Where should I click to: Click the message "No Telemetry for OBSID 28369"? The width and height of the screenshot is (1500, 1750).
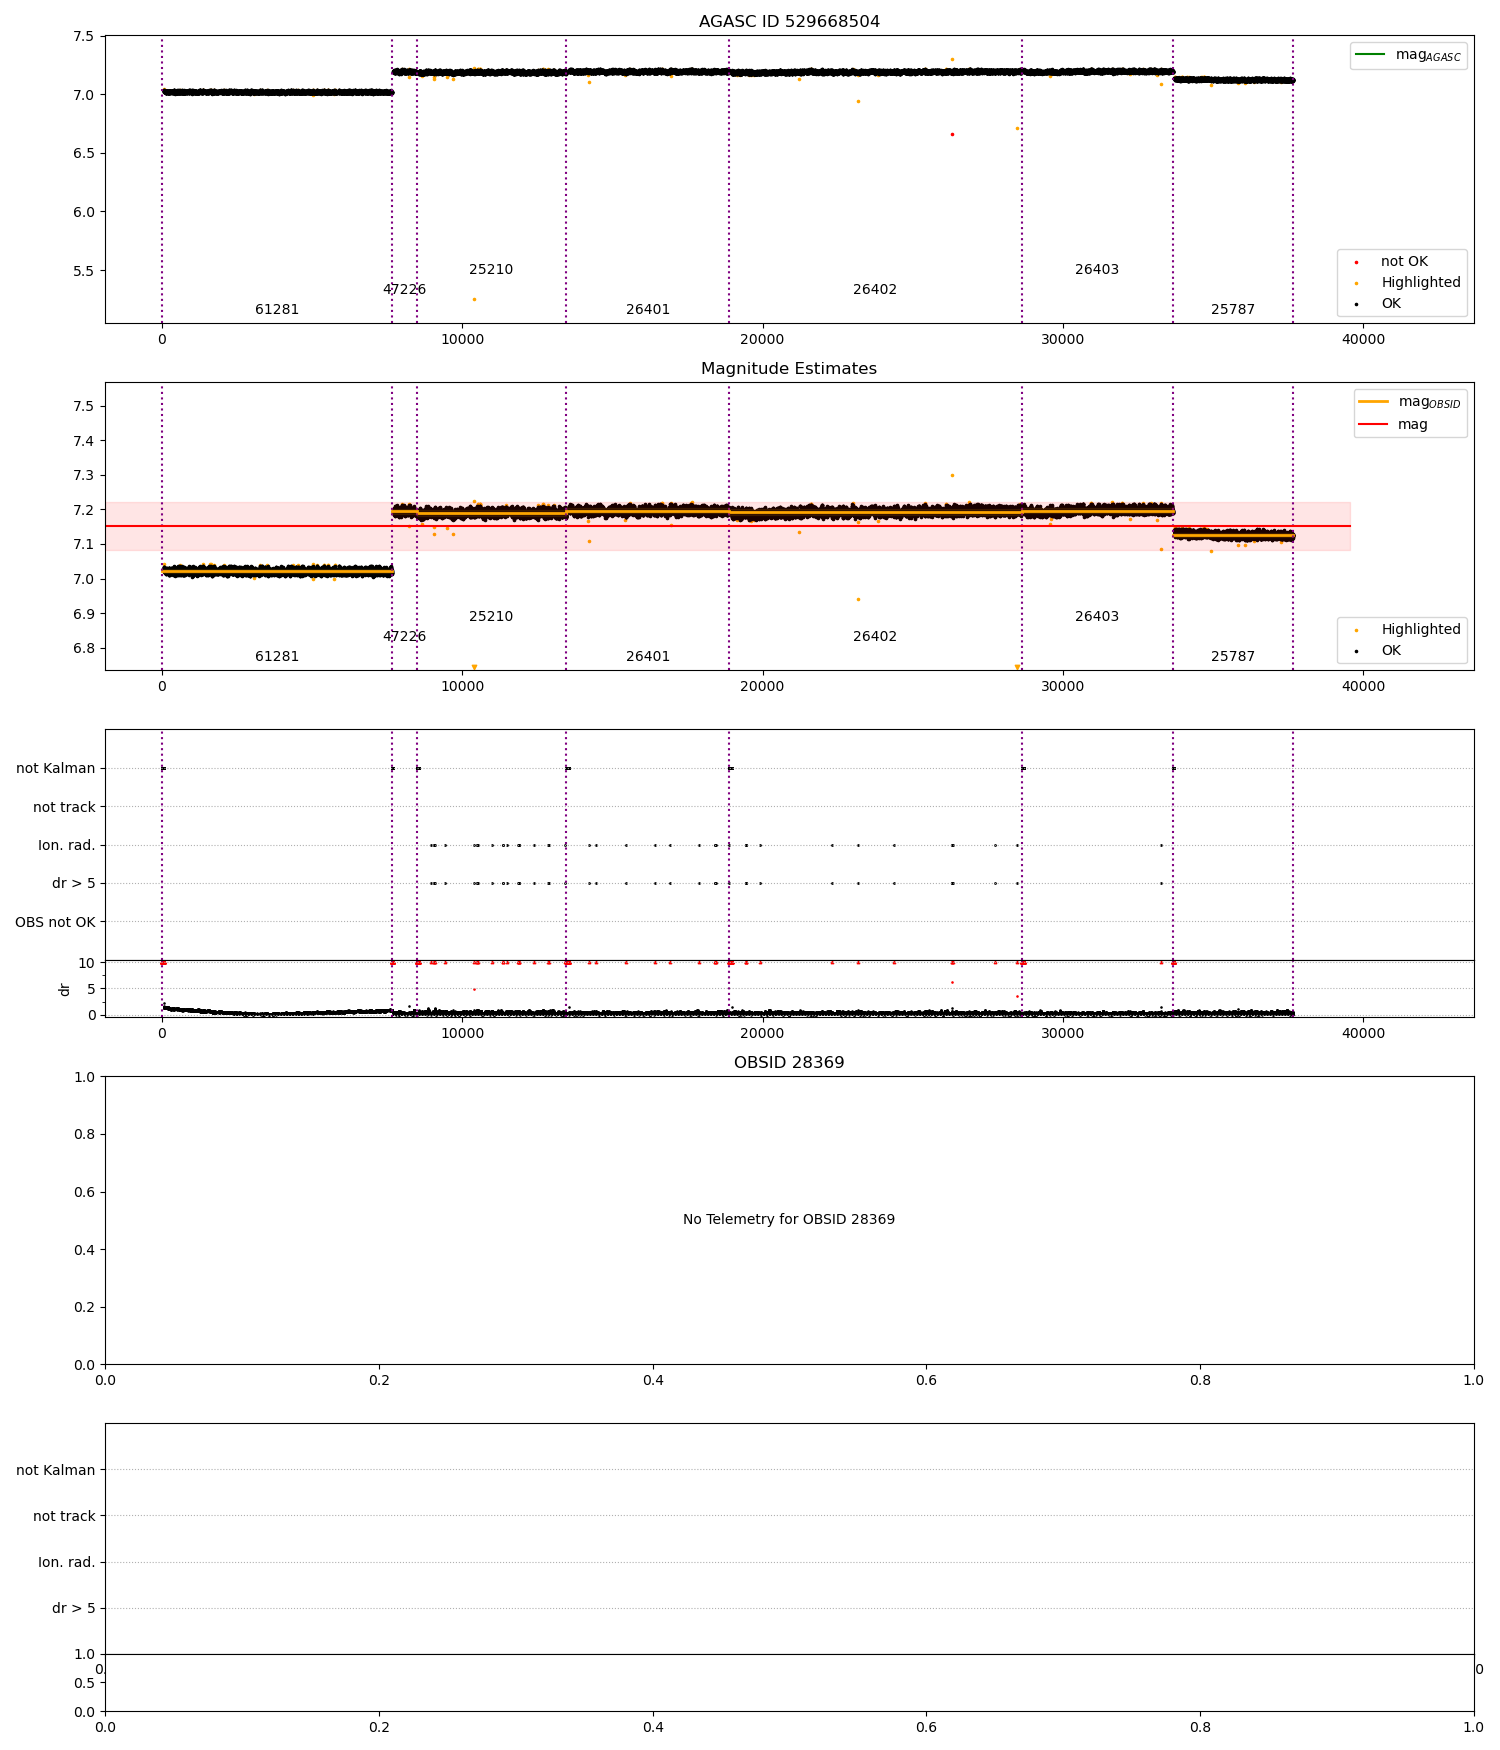(x=789, y=1220)
